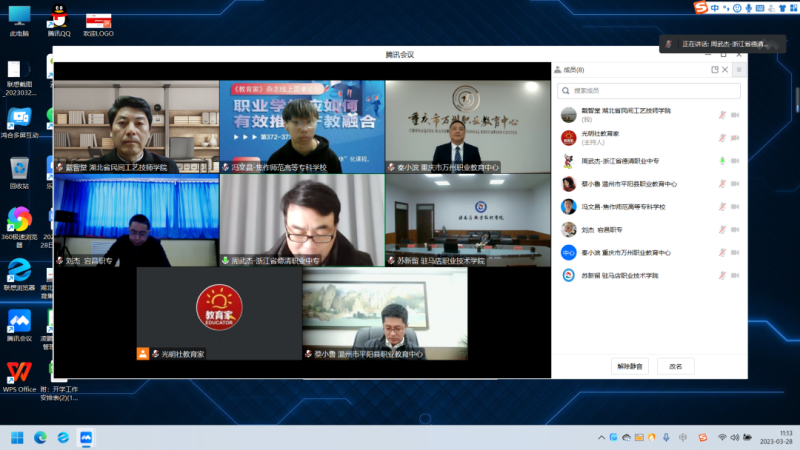Select 冯文昌 video tile
The height and width of the screenshot is (450, 800).
click(x=302, y=127)
